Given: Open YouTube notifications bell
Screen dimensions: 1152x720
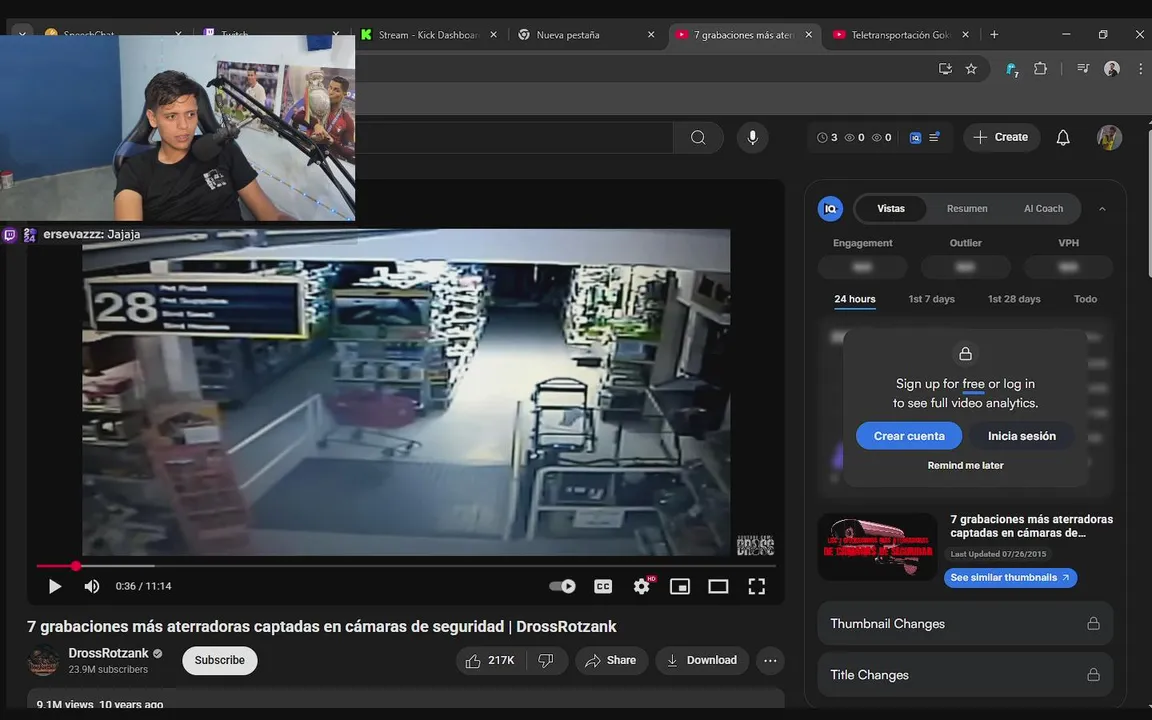Looking at the screenshot, I should [1063, 137].
